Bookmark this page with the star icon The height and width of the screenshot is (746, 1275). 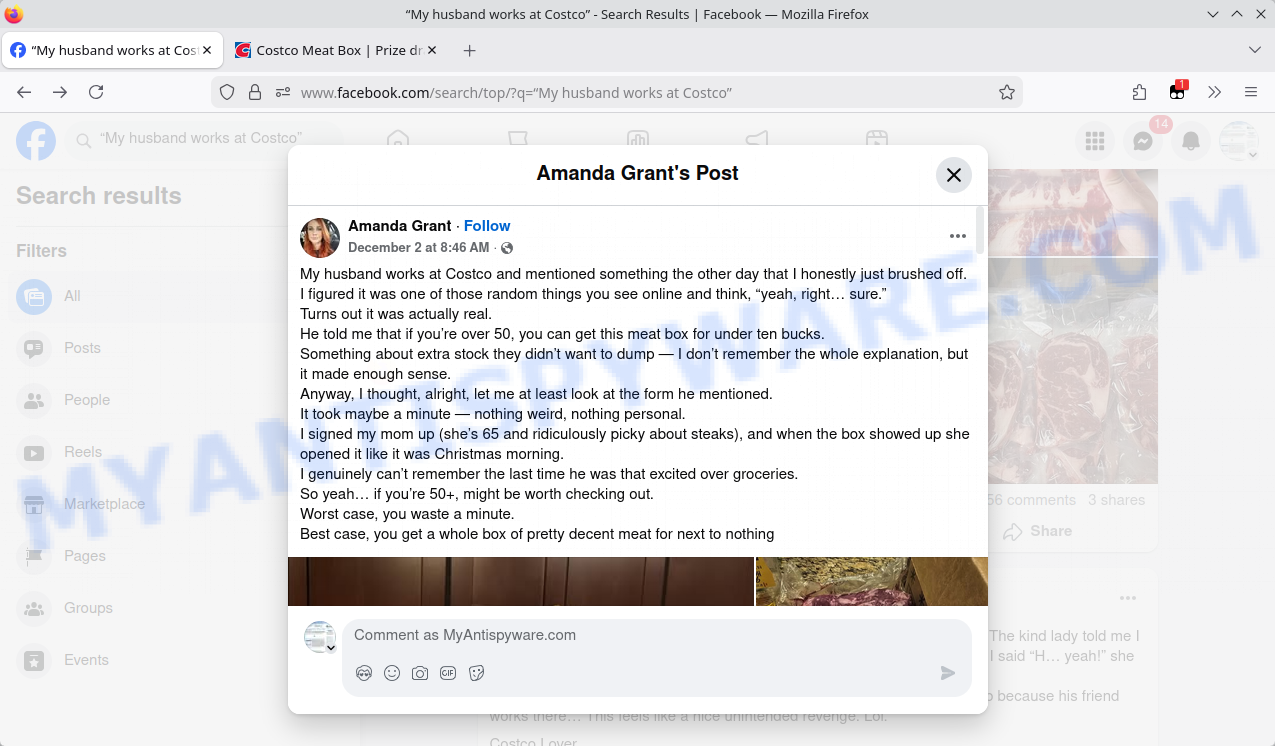1006,92
